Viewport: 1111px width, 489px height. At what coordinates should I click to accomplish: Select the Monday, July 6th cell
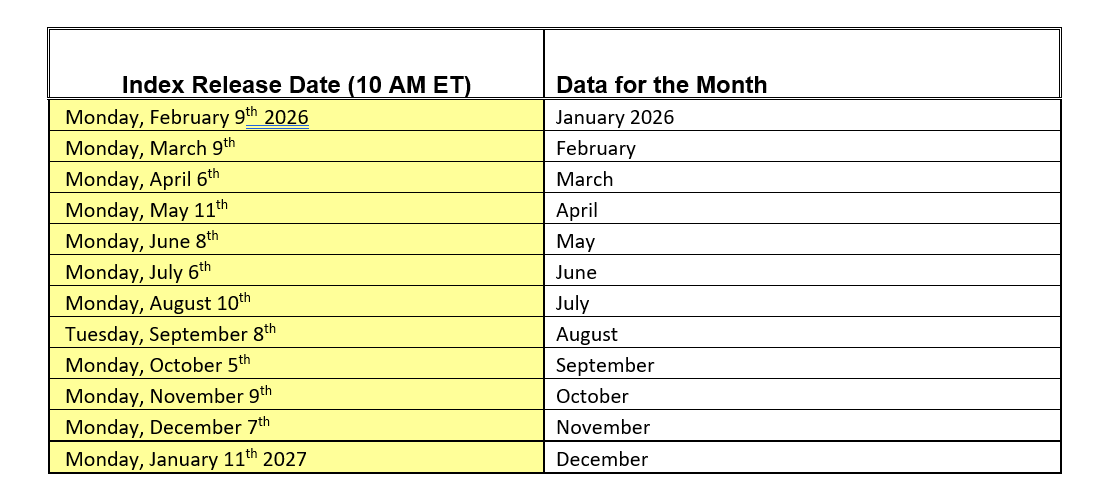coord(296,271)
